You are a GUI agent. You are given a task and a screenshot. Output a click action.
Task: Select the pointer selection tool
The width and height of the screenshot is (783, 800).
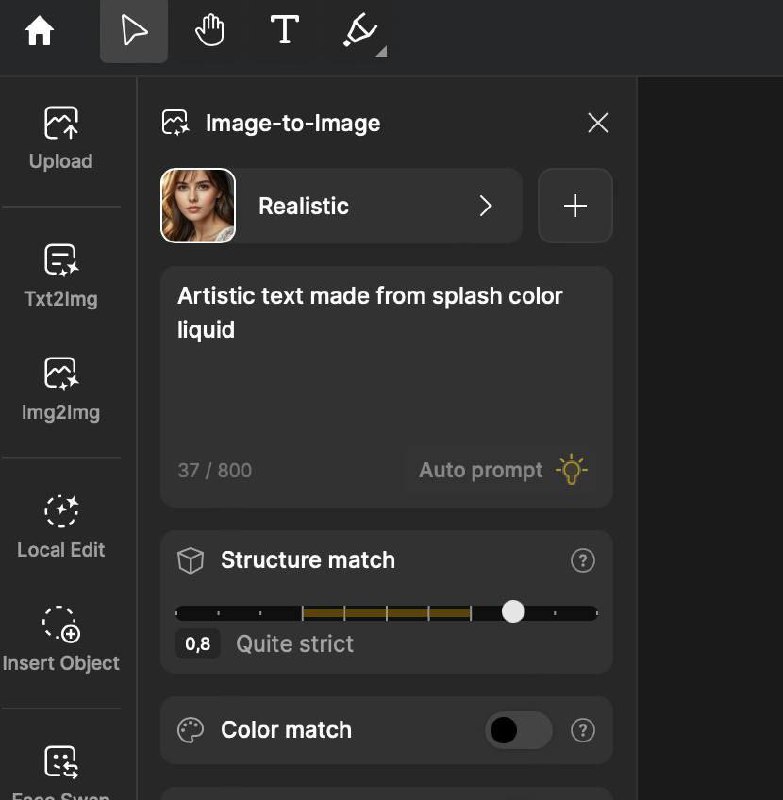tap(134, 31)
